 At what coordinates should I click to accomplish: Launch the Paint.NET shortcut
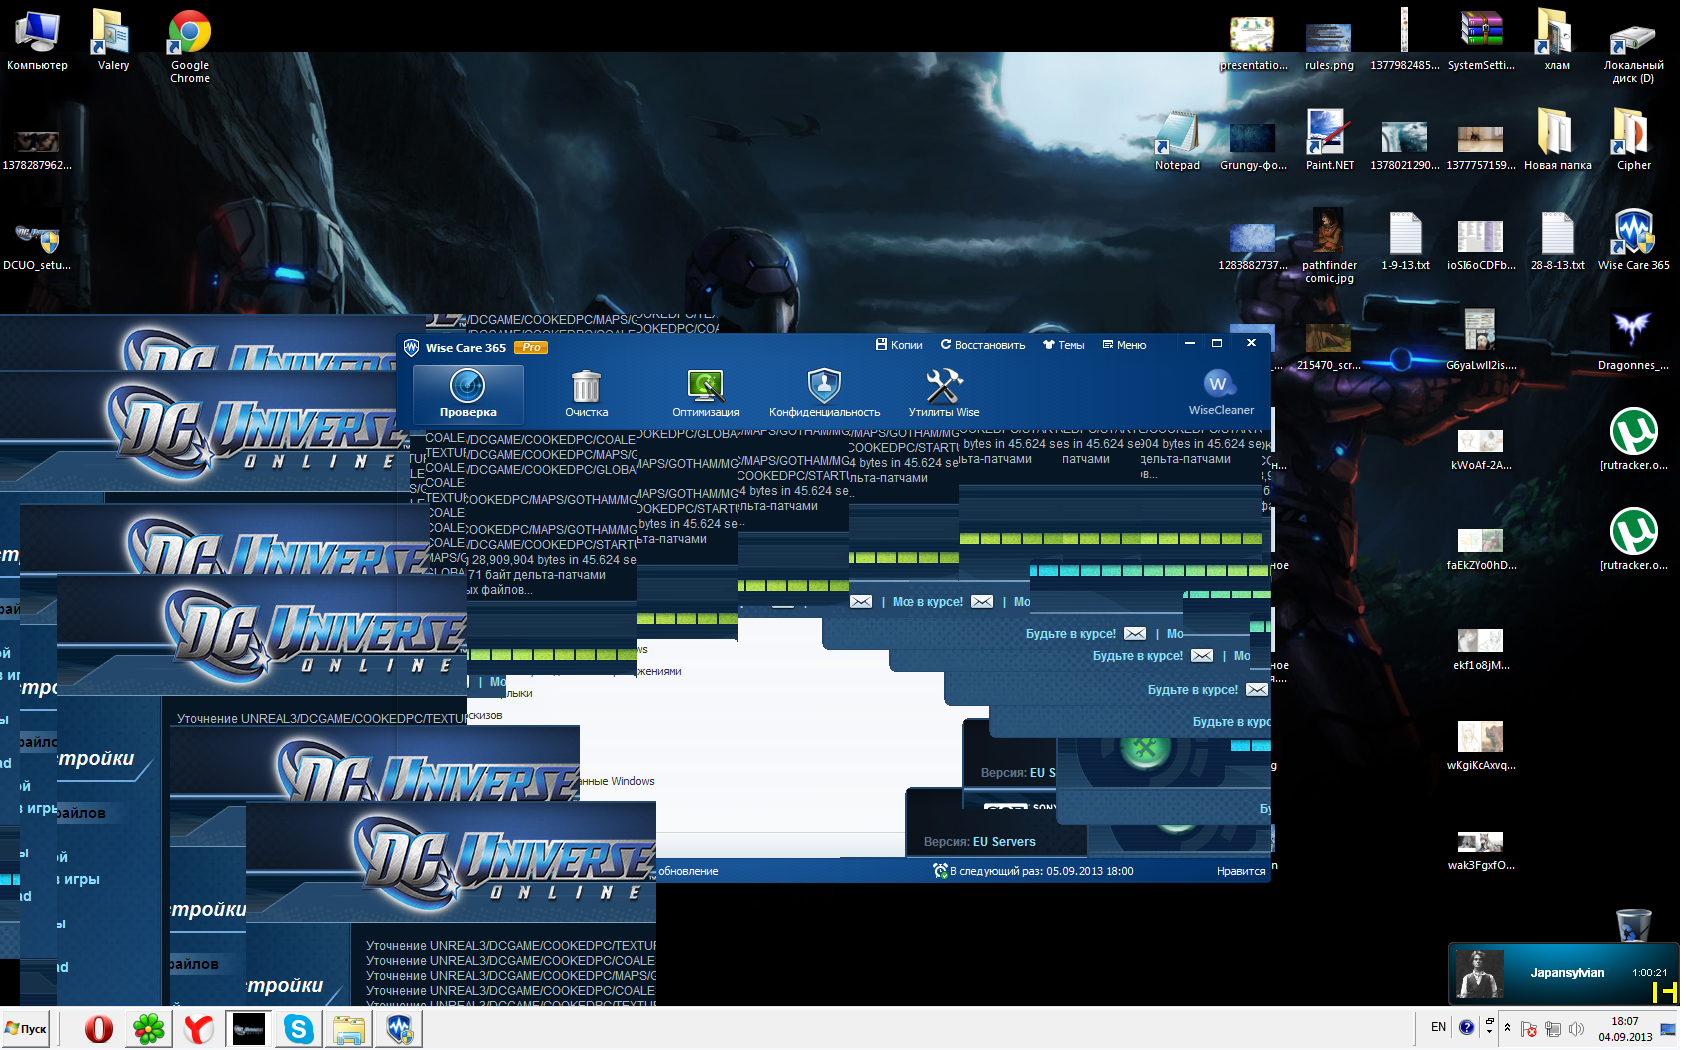click(1329, 142)
